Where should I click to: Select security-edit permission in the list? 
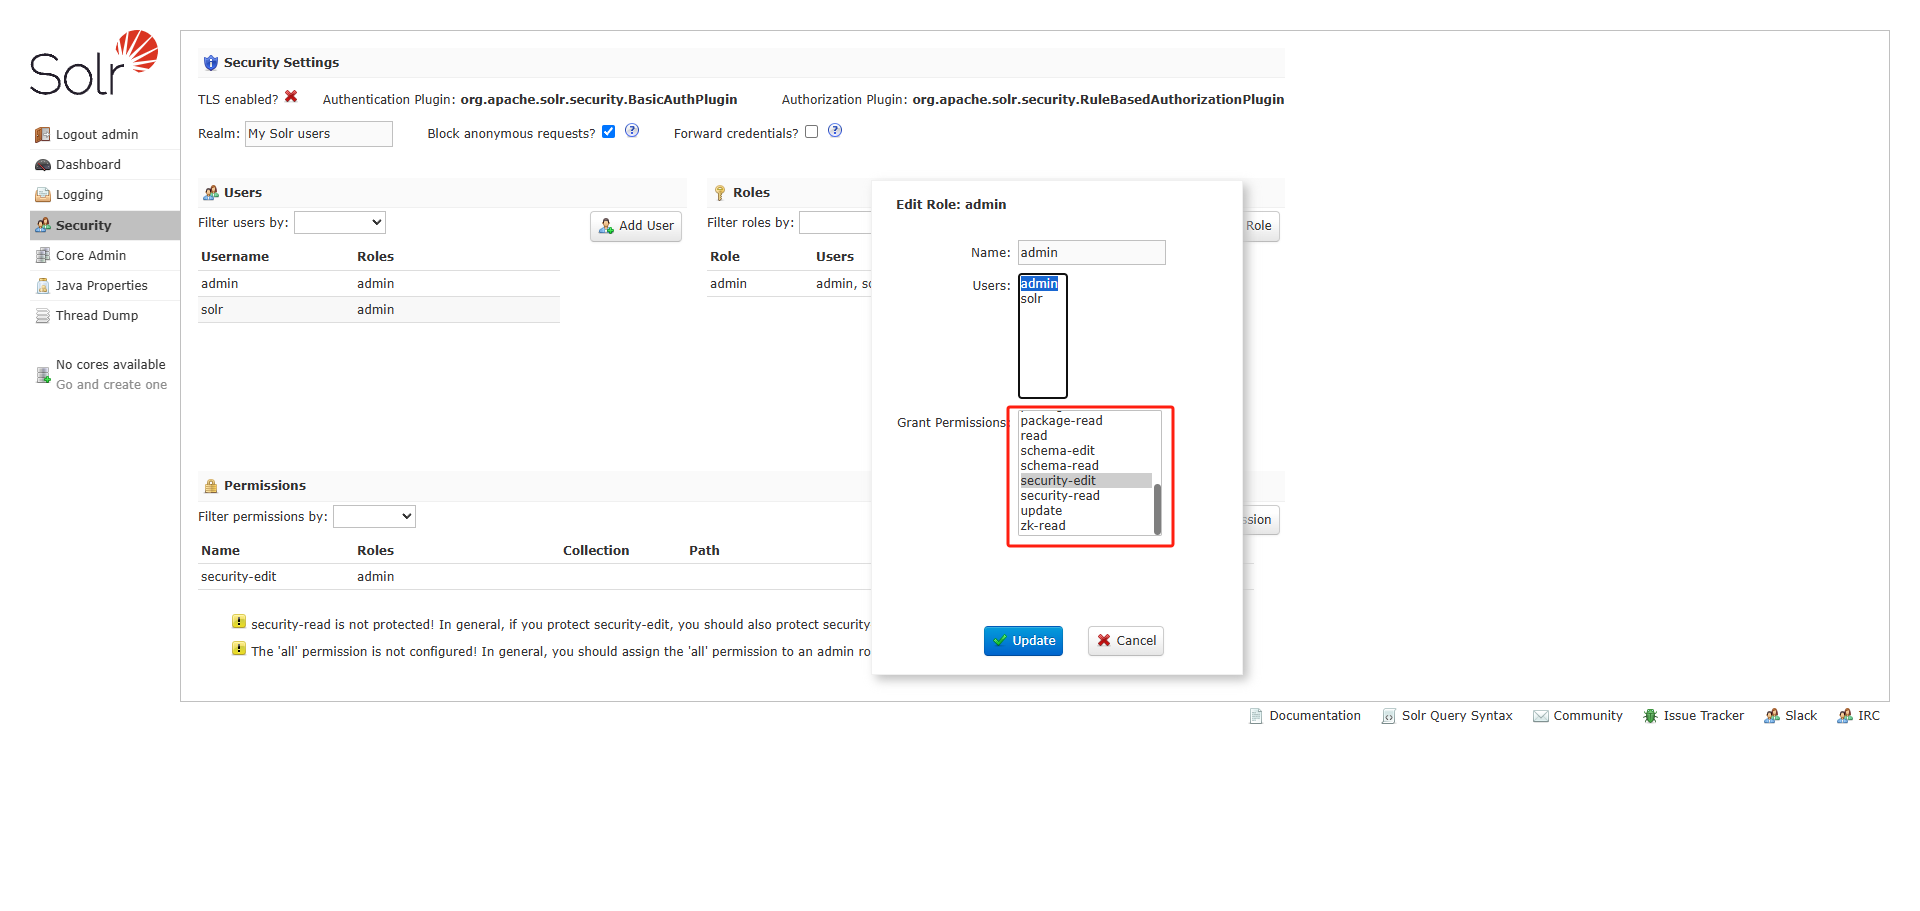click(1085, 481)
